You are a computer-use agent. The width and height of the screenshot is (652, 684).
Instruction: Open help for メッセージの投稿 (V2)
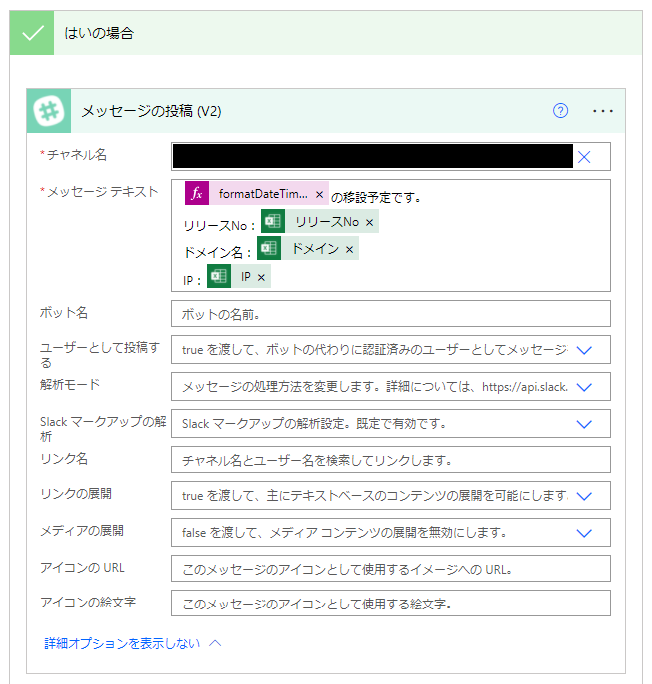(560, 111)
